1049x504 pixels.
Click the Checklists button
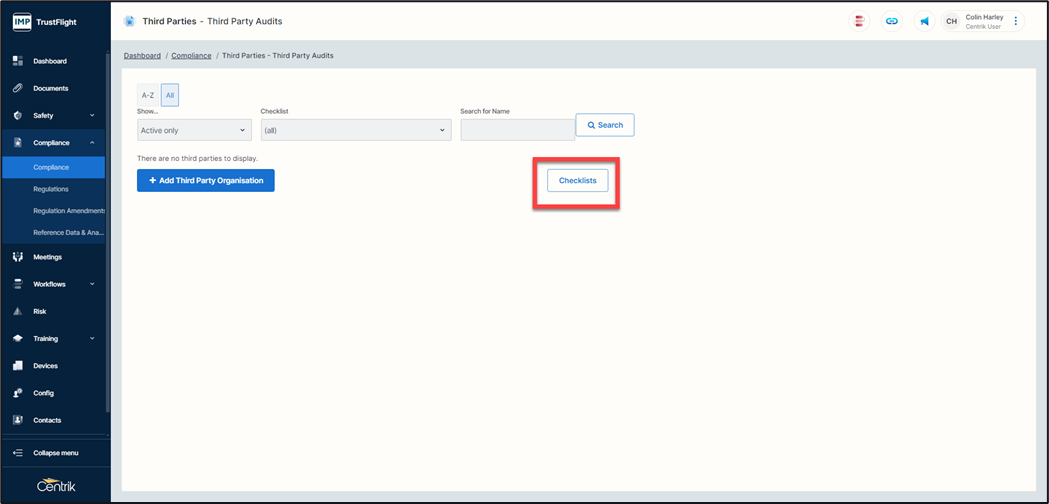(577, 181)
